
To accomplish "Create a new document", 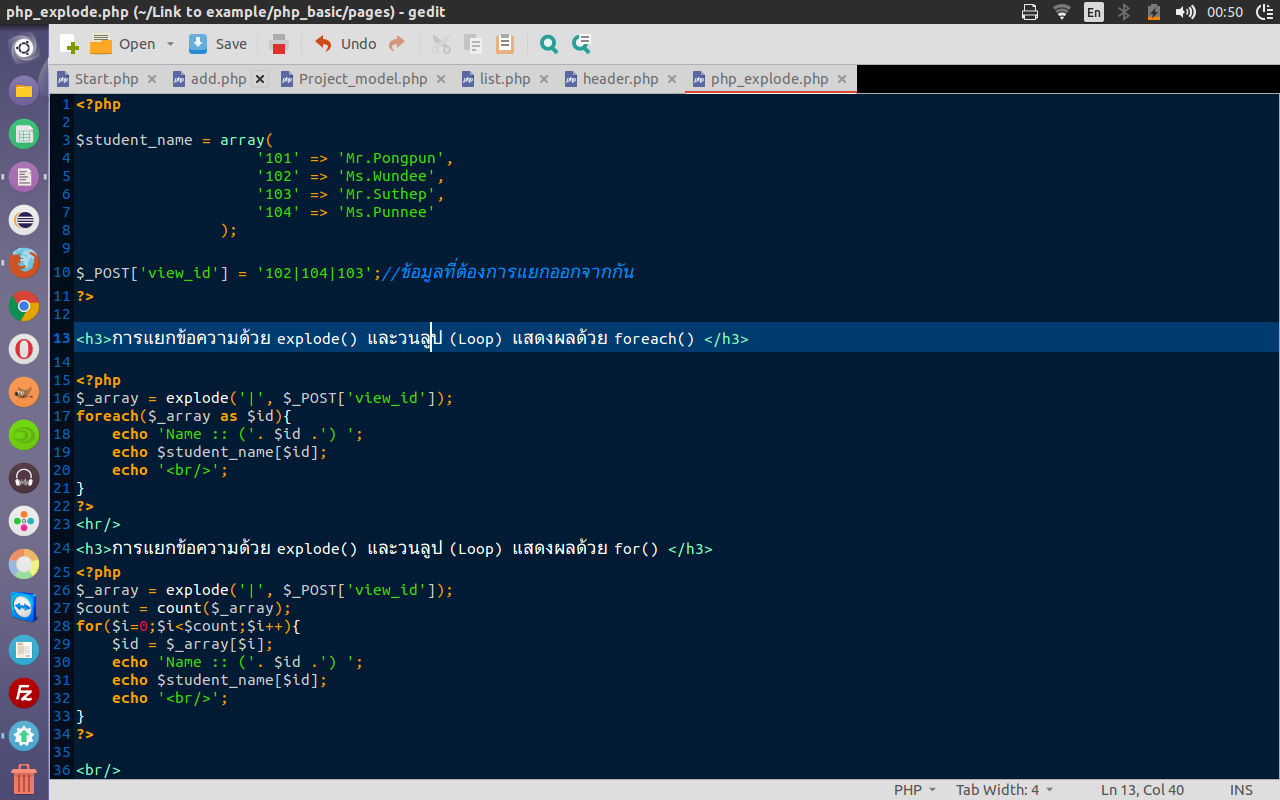I will click(68, 43).
